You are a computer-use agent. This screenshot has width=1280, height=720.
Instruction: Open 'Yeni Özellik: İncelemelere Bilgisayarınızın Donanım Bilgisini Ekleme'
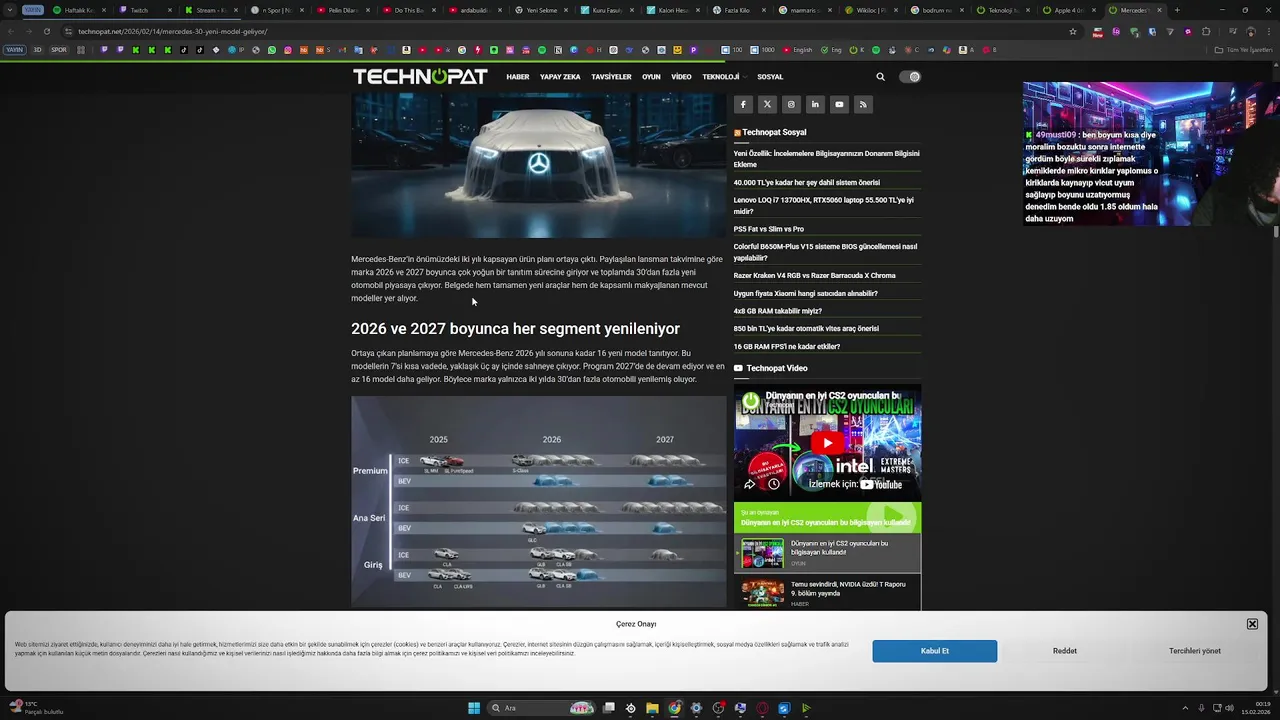click(x=826, y=159)
